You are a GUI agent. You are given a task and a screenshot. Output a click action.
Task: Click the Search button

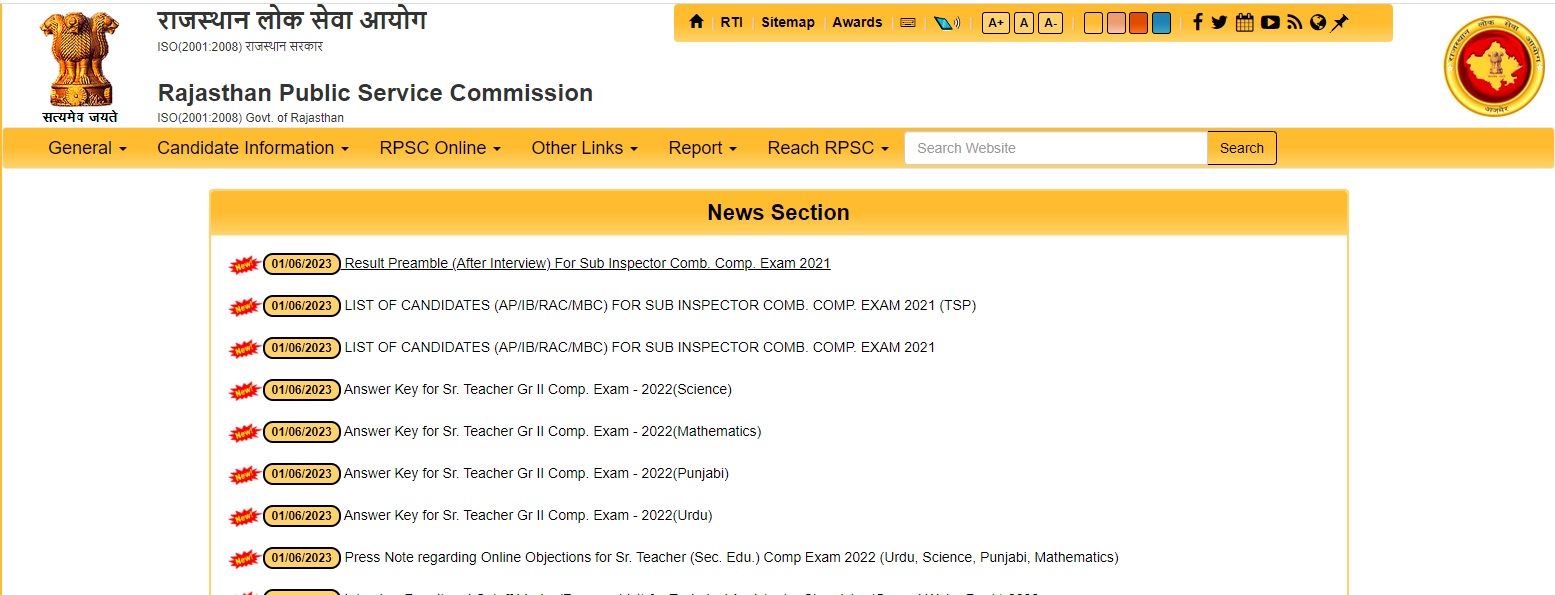1242,148
